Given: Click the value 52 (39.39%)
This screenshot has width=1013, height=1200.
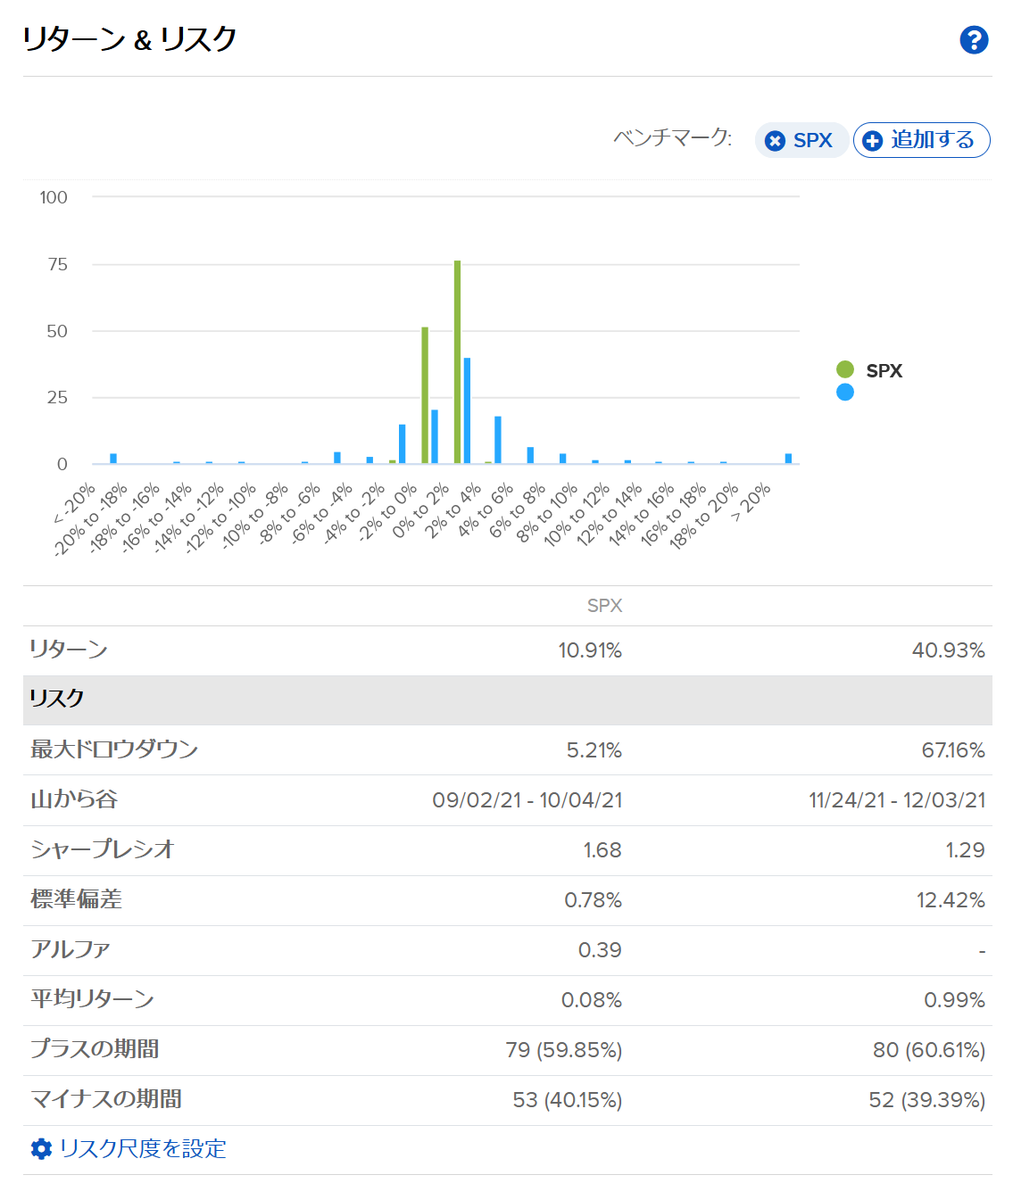Looking at the screenshot, I should click(x=927, y=1100).
